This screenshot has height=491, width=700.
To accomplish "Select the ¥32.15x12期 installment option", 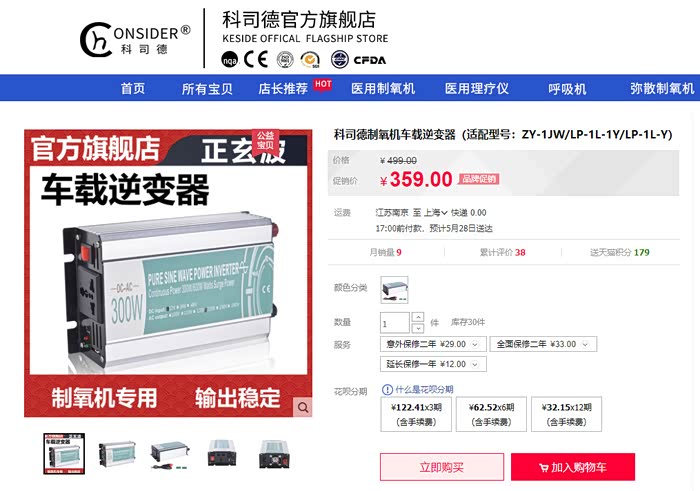I will tap(567, 414).
